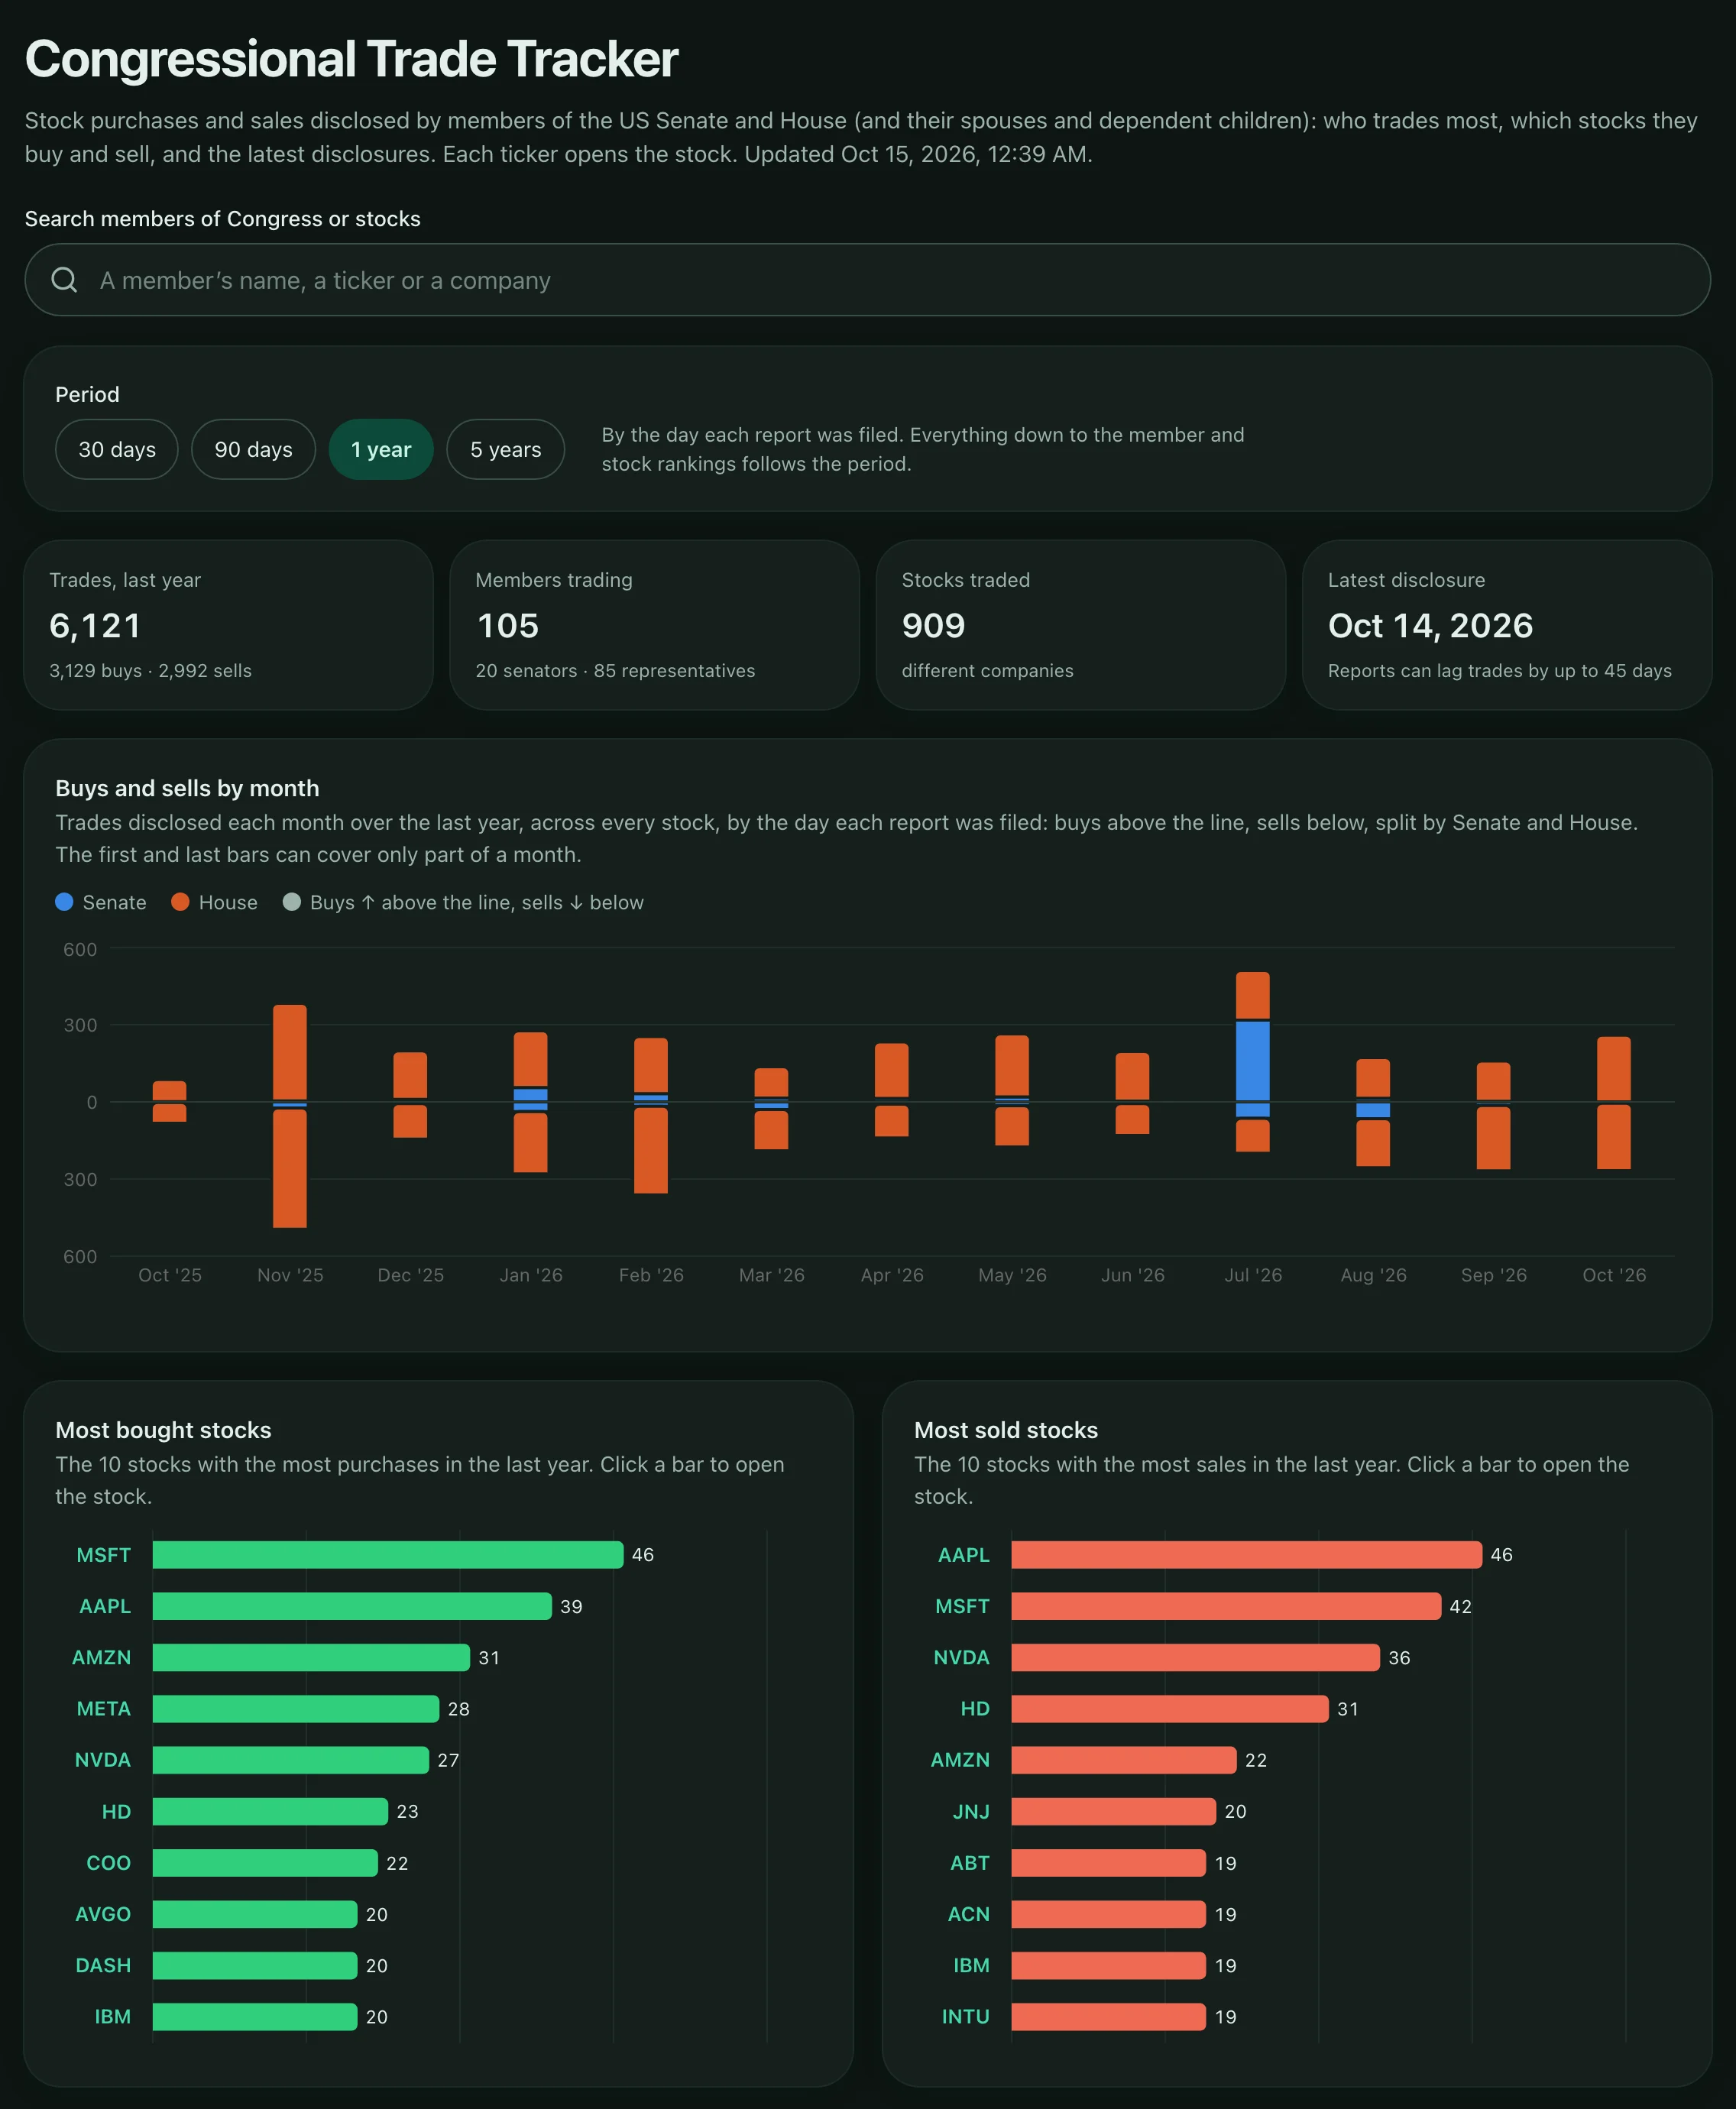The height and width of the screenshot is (2109, 1736).
Task: Open the AMZN most-bought bar
Action: [x=311, y=1657]
